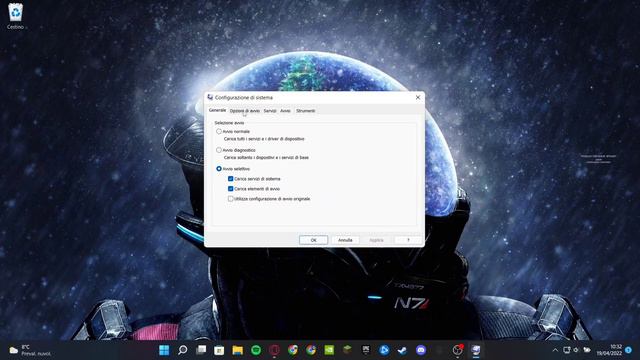
Task: Open the Windows Start menu
Action: [164, 350]
